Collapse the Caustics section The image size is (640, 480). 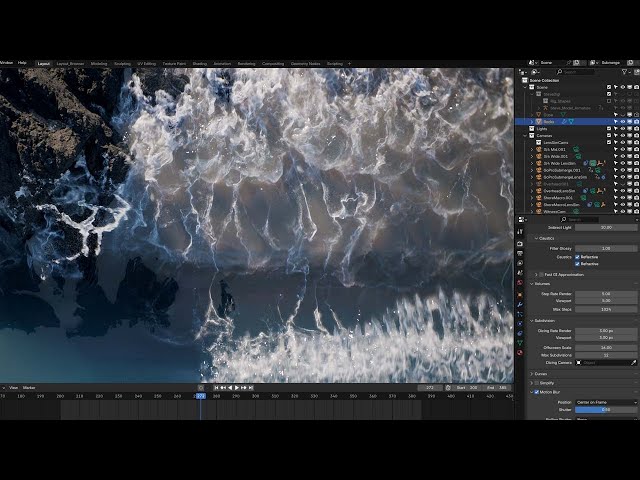tap(536, 238)
